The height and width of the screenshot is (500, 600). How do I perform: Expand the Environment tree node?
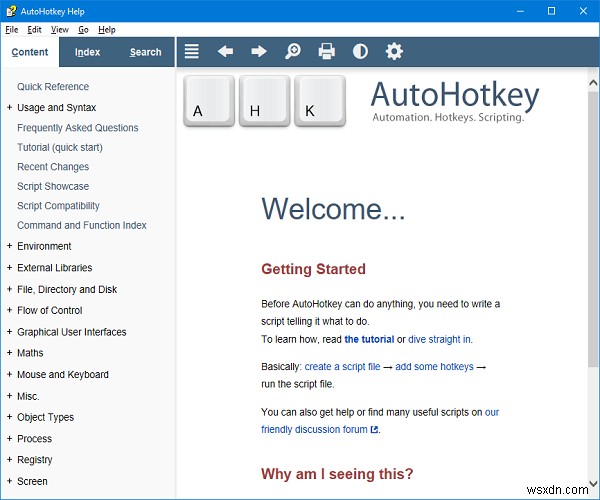(x=10, y=246)
